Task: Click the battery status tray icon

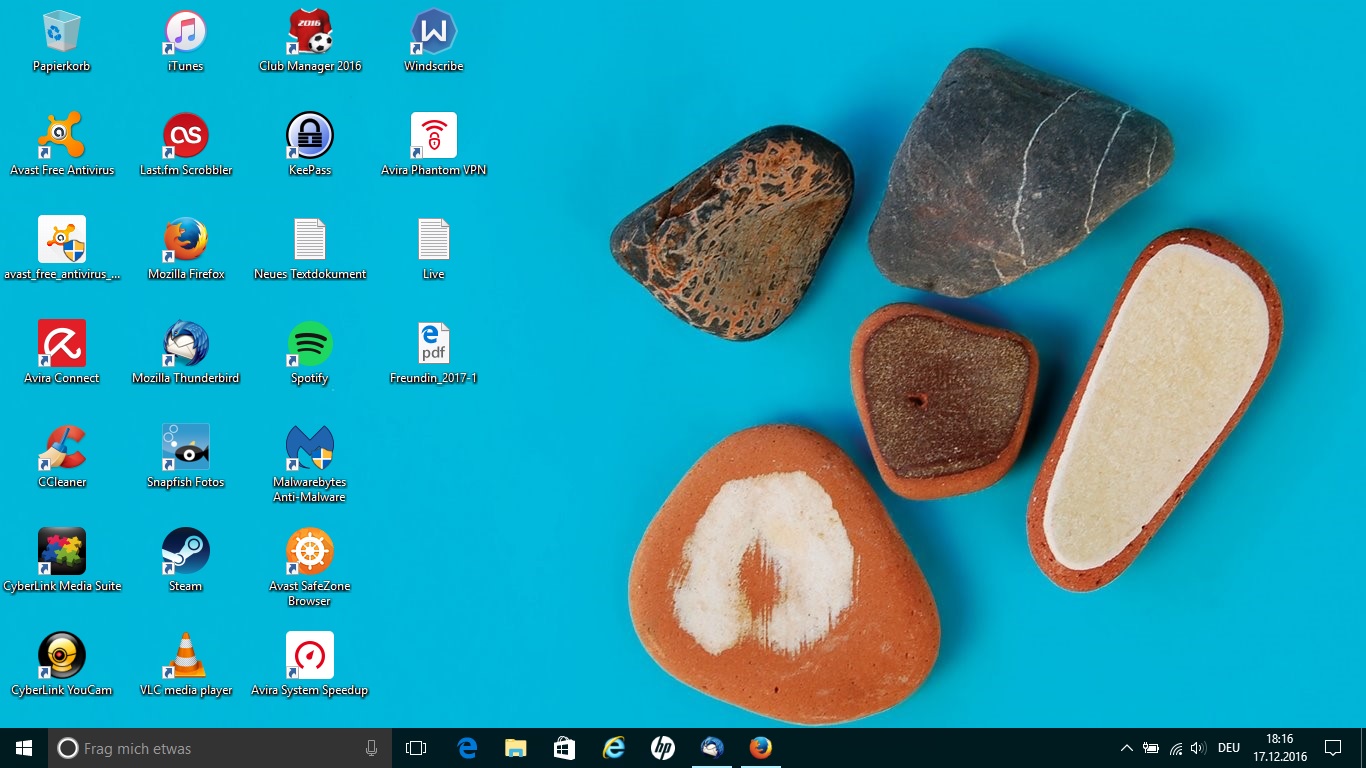Action: [x=1151, y=748]
